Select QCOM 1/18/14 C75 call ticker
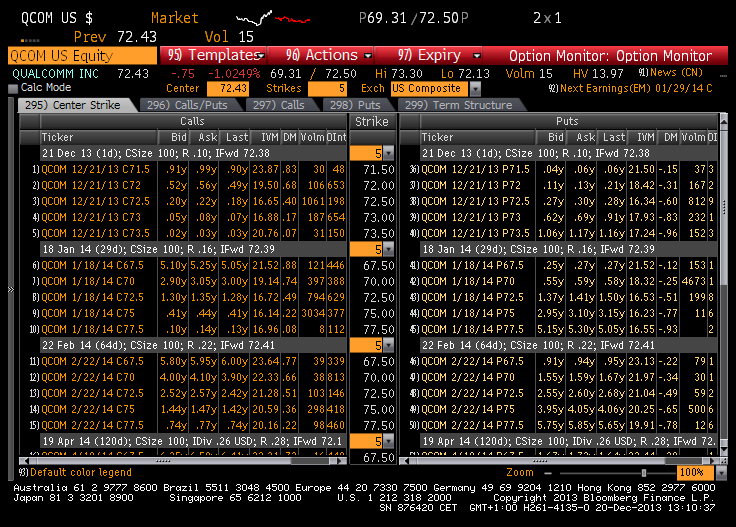 pos(88,313)
